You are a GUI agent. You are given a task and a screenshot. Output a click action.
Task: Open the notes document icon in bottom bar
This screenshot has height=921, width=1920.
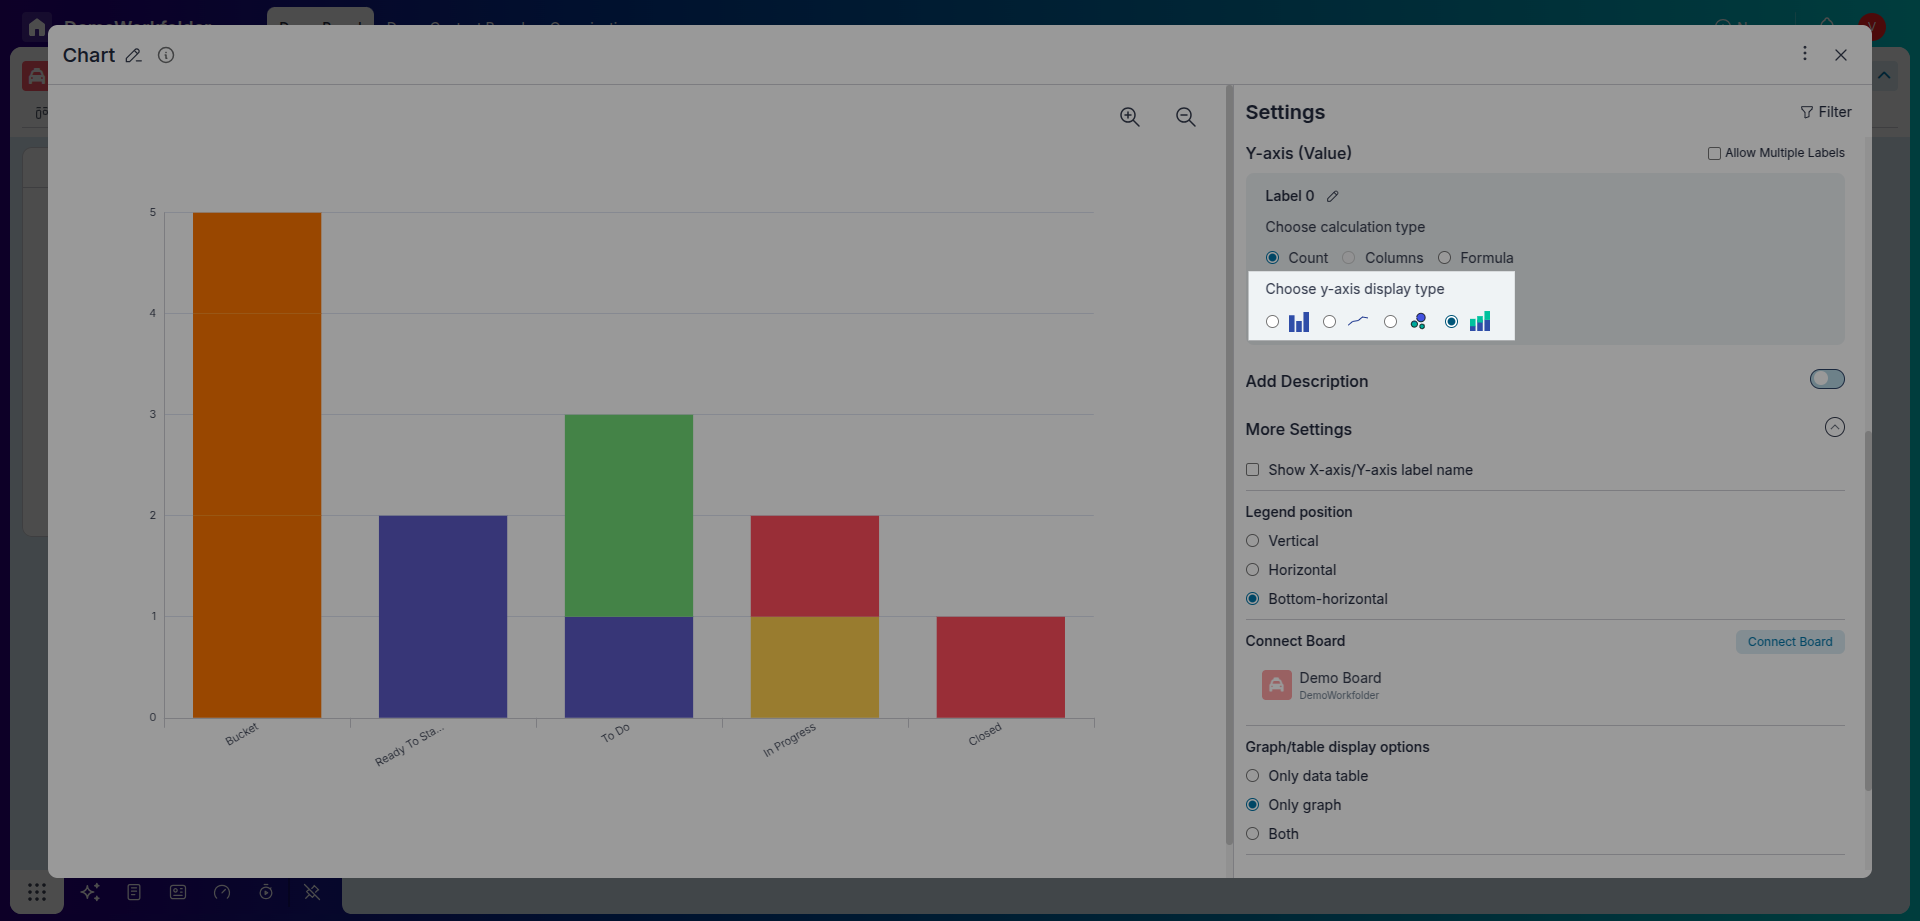point(134,892)
